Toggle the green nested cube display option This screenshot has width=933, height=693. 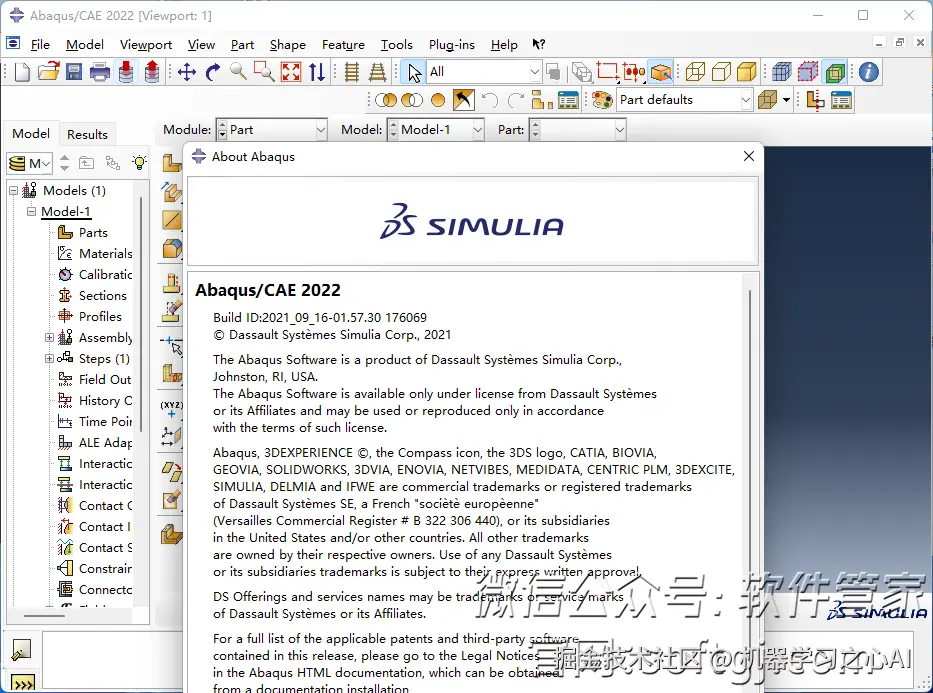835,72
